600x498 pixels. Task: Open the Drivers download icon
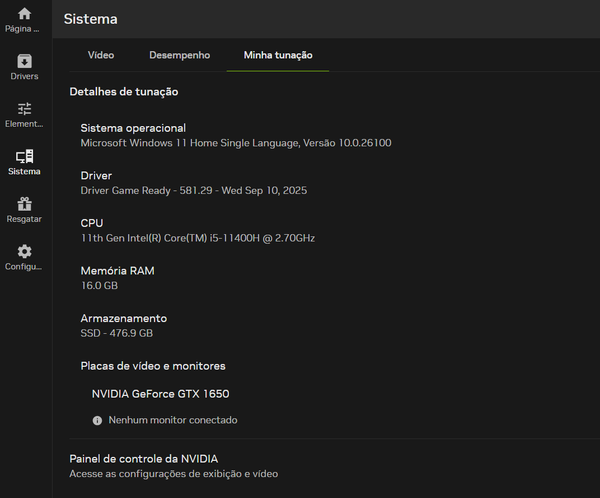coord(24,61)
